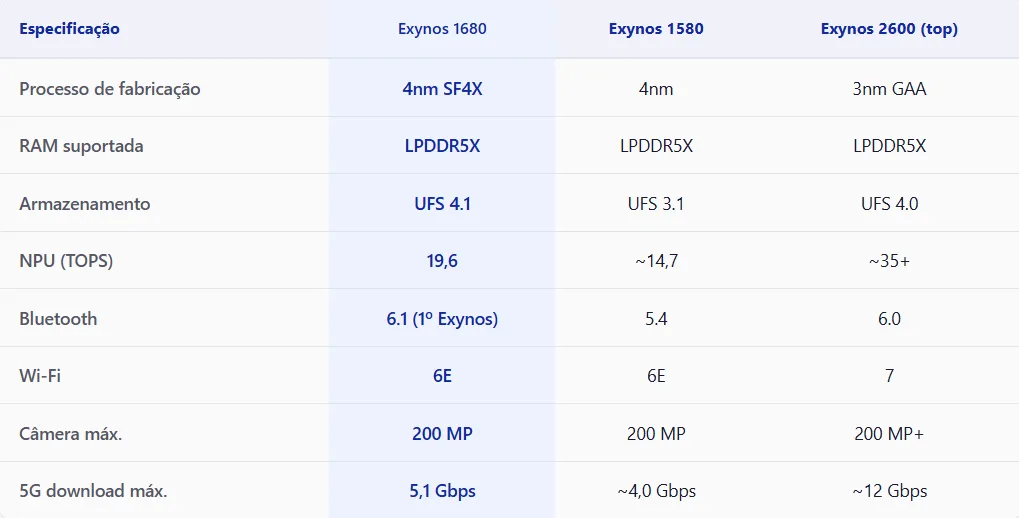
Task: Click the Processo de fabricação row label
Action: (110, 89)
